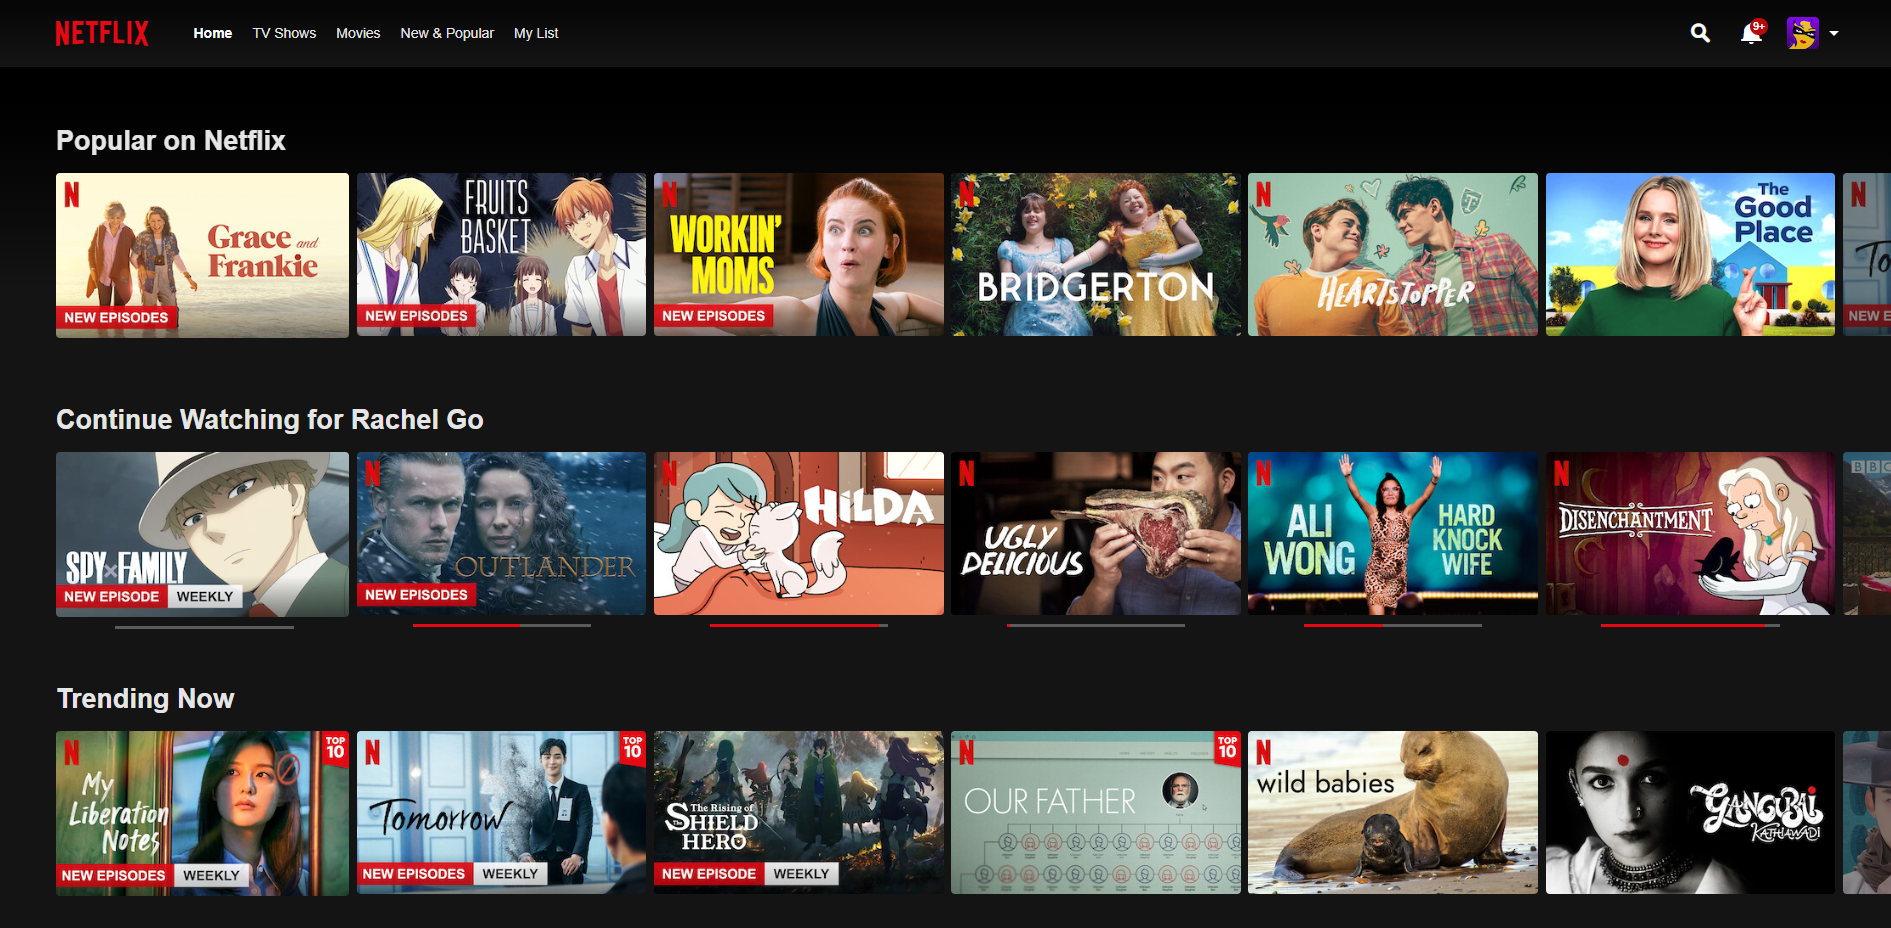Click the Trending Now heading
The image size is (1891, 928).
pos(146,698)
